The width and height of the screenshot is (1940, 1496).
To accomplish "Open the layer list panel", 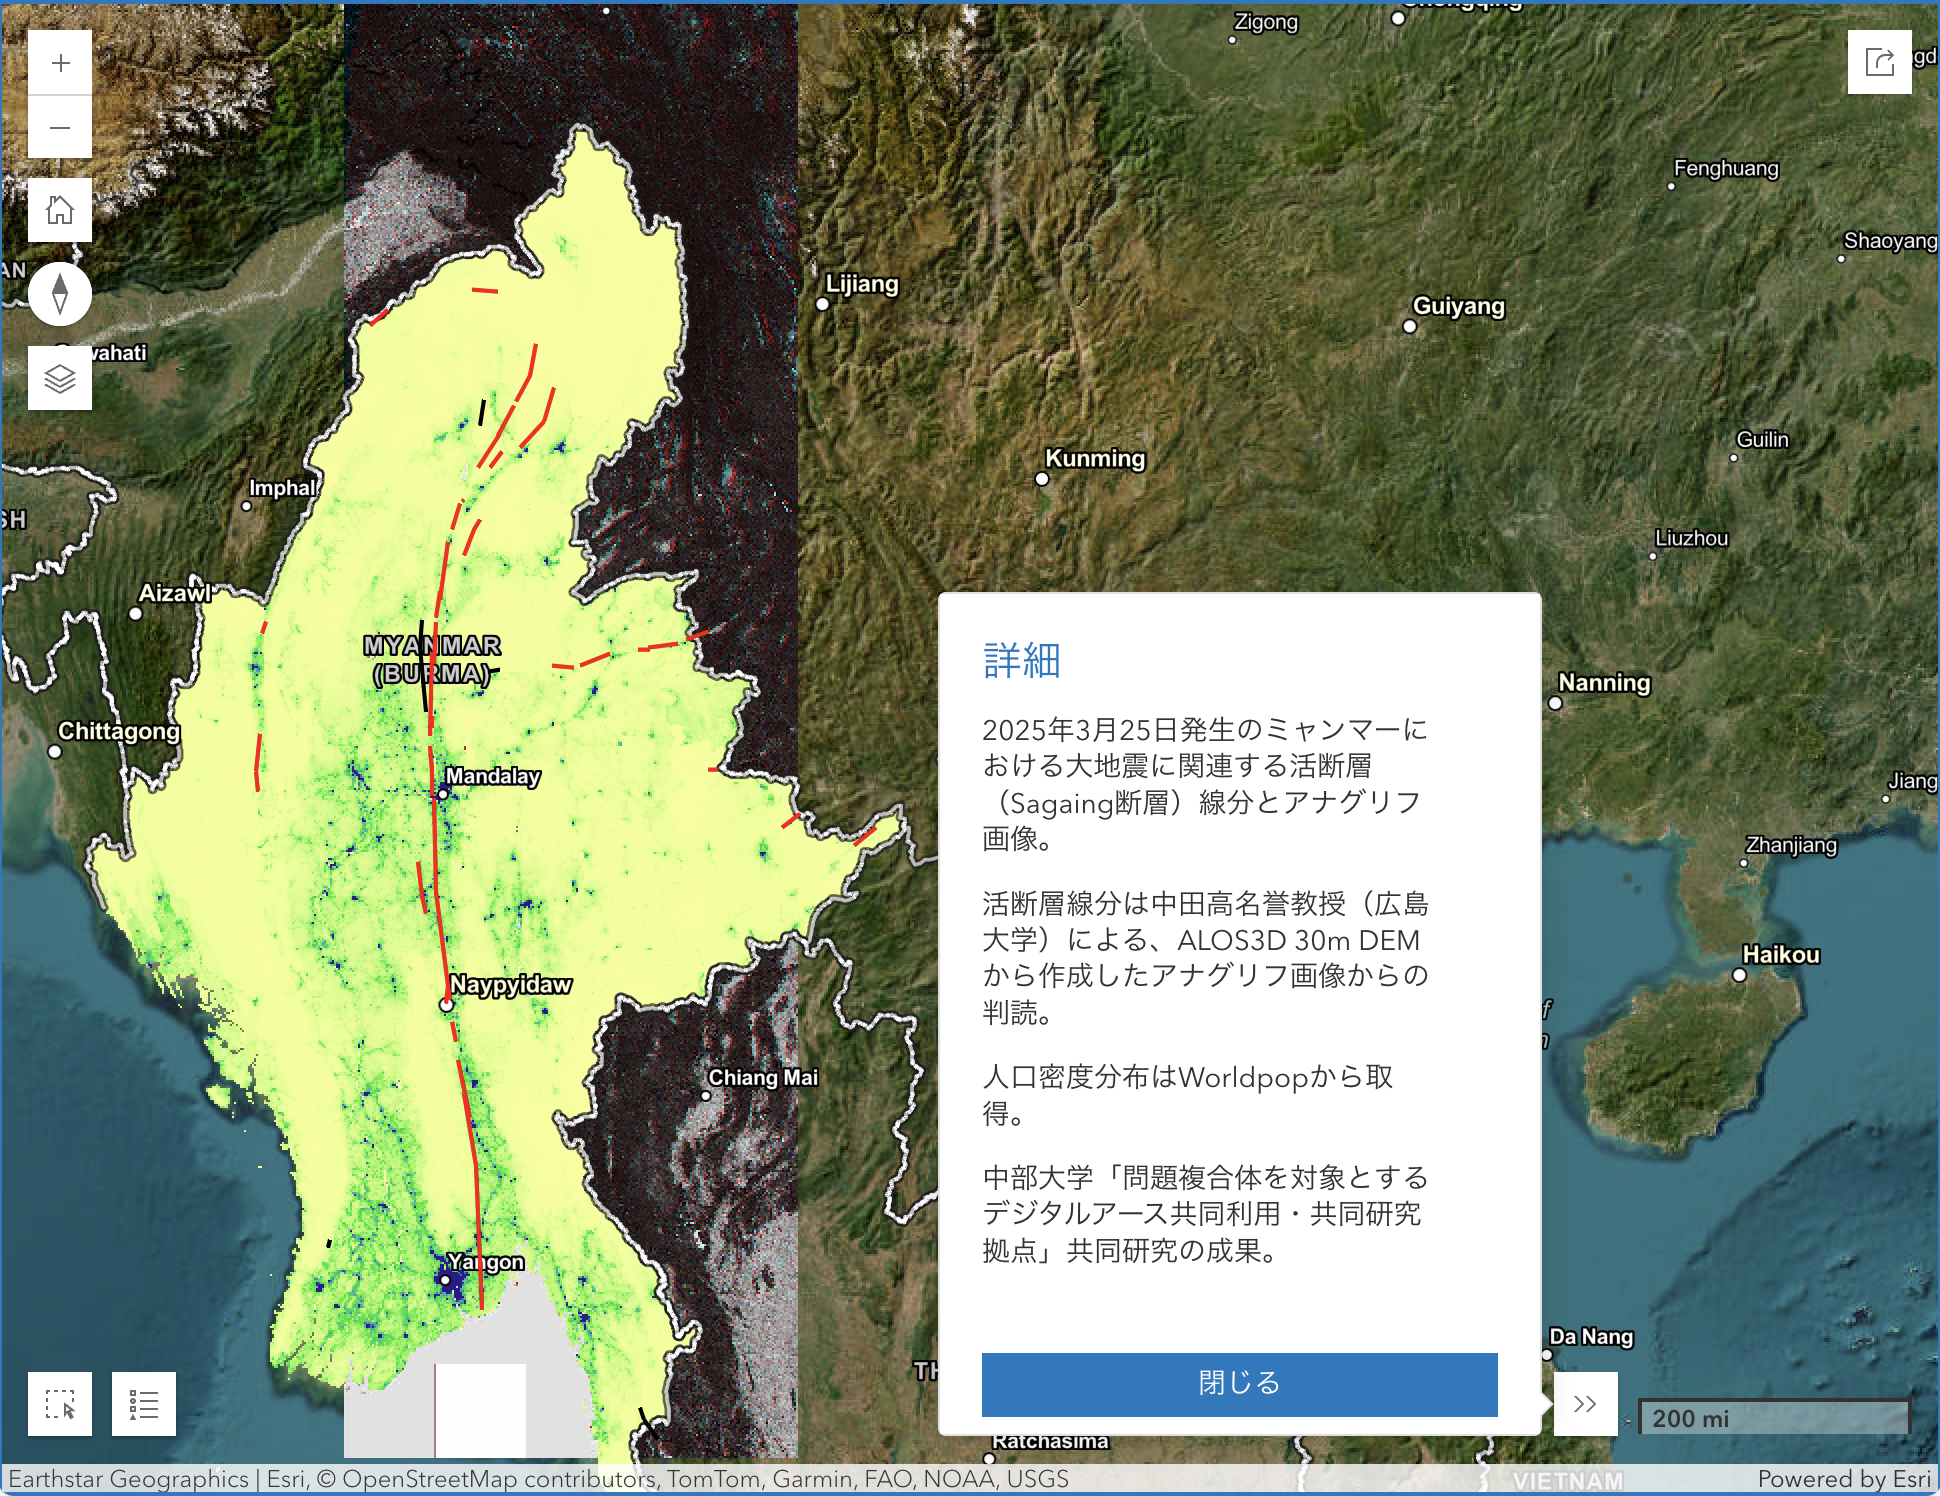I will click(60, 378).
